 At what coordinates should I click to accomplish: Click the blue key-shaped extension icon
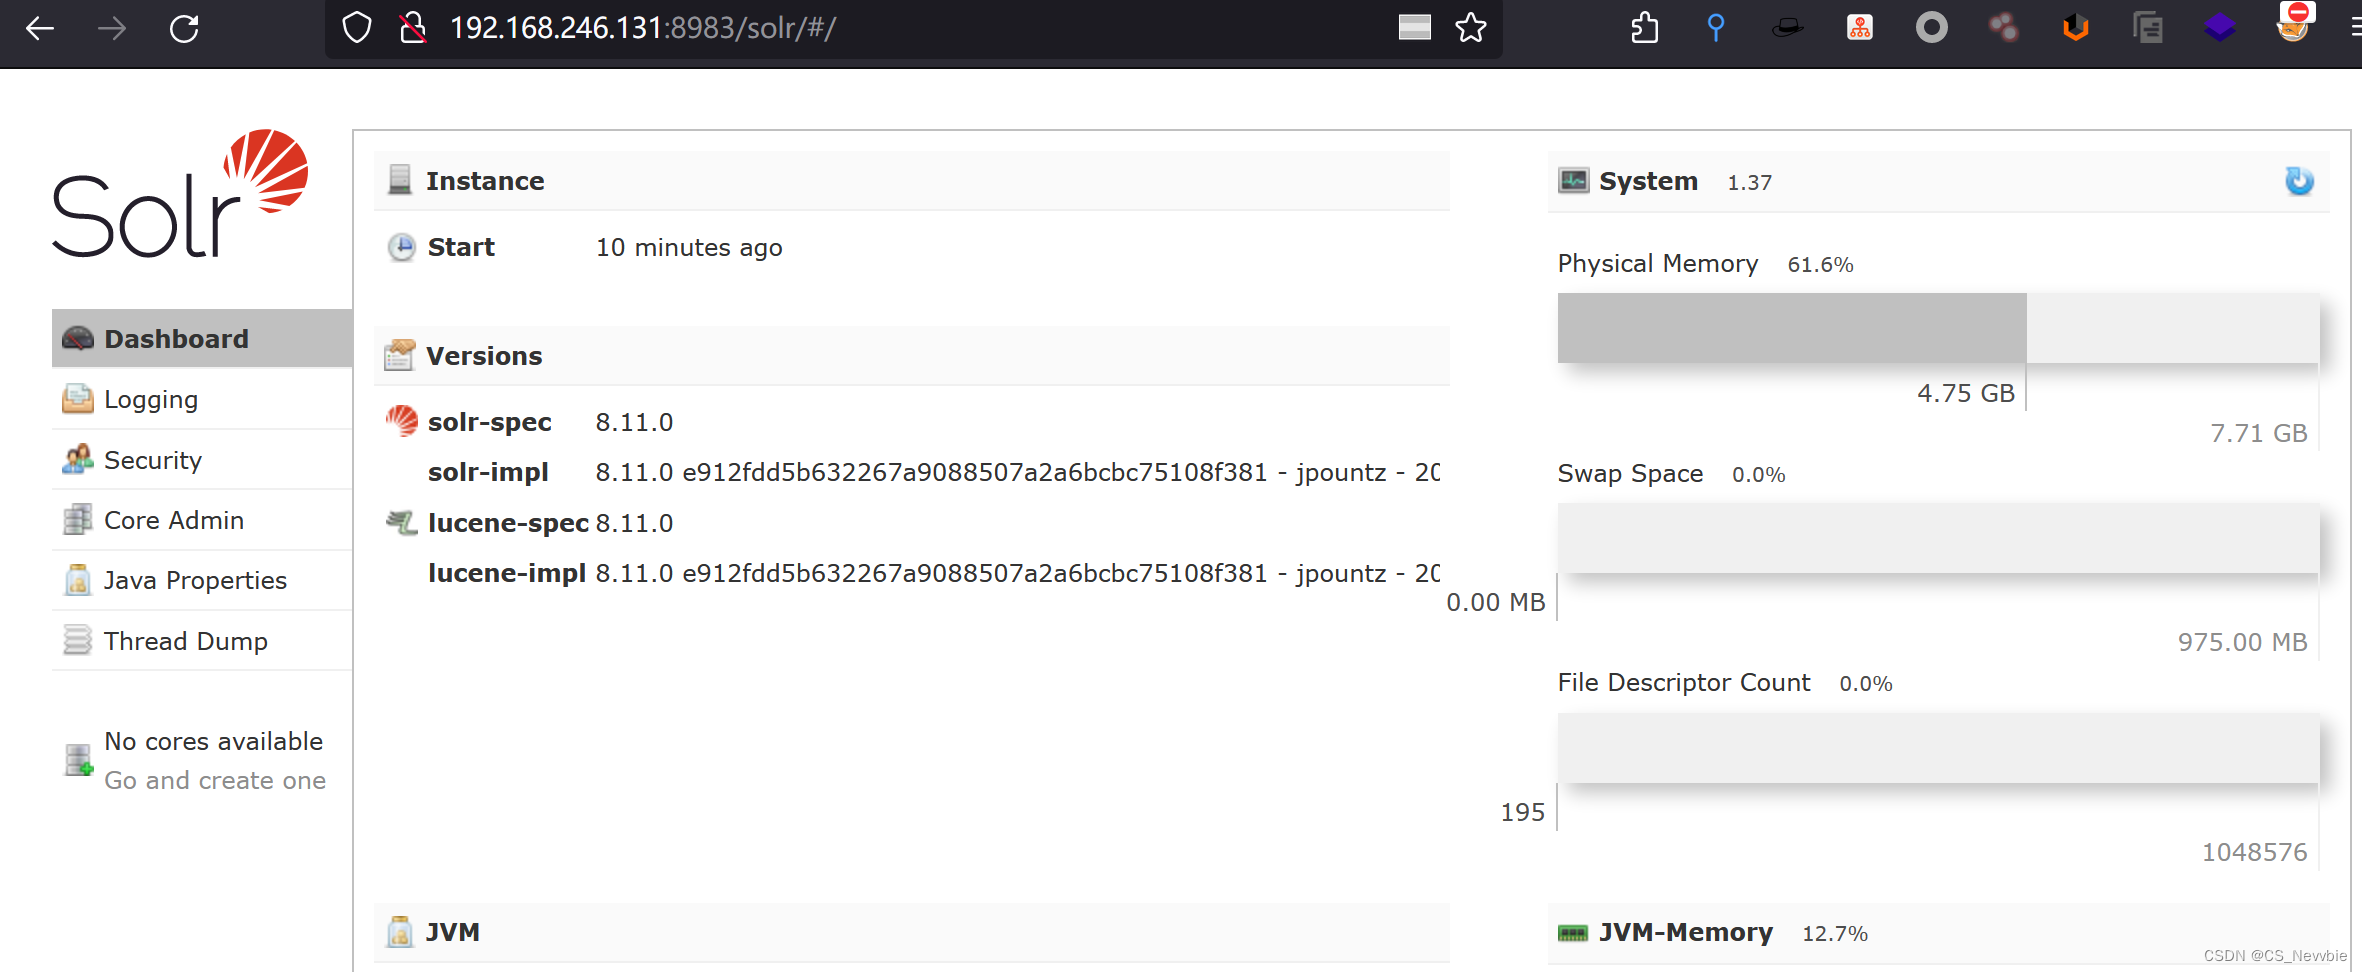[x=1716, y=28]
